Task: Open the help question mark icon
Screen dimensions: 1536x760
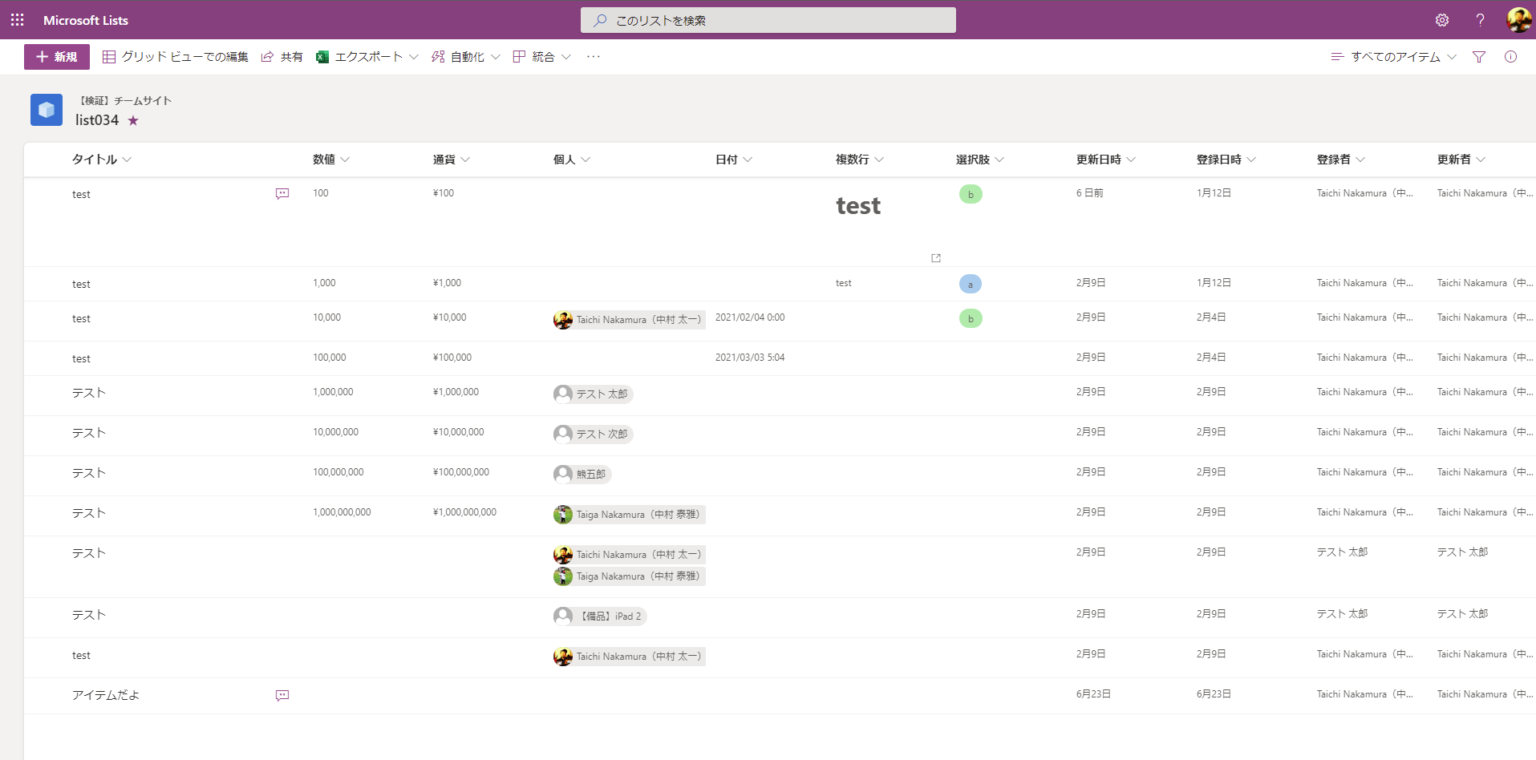Action: click(x=1480, y=20)
